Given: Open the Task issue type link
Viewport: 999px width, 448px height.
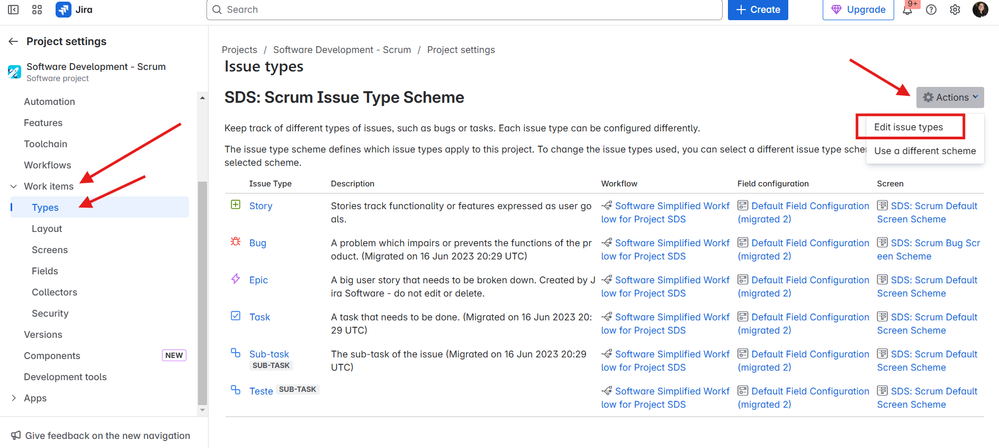Looking at the screenshot, I should point(260,317).
